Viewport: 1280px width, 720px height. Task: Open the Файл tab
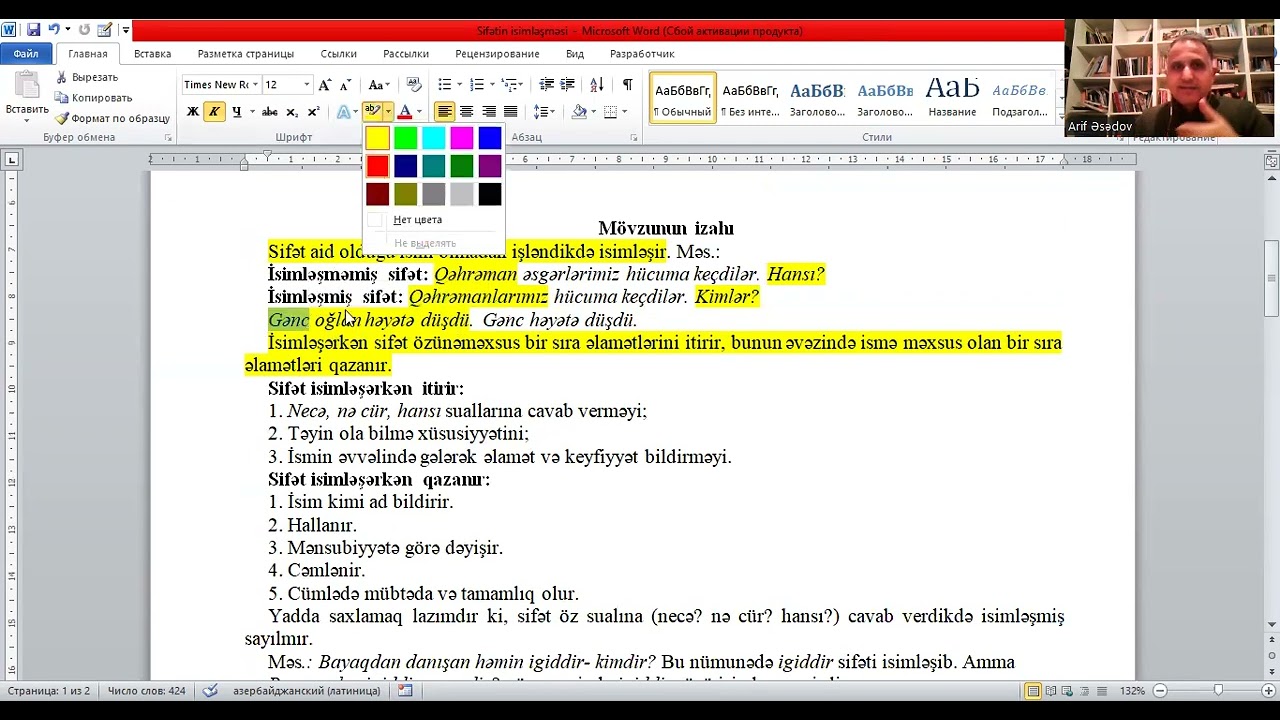click(26, 54)
